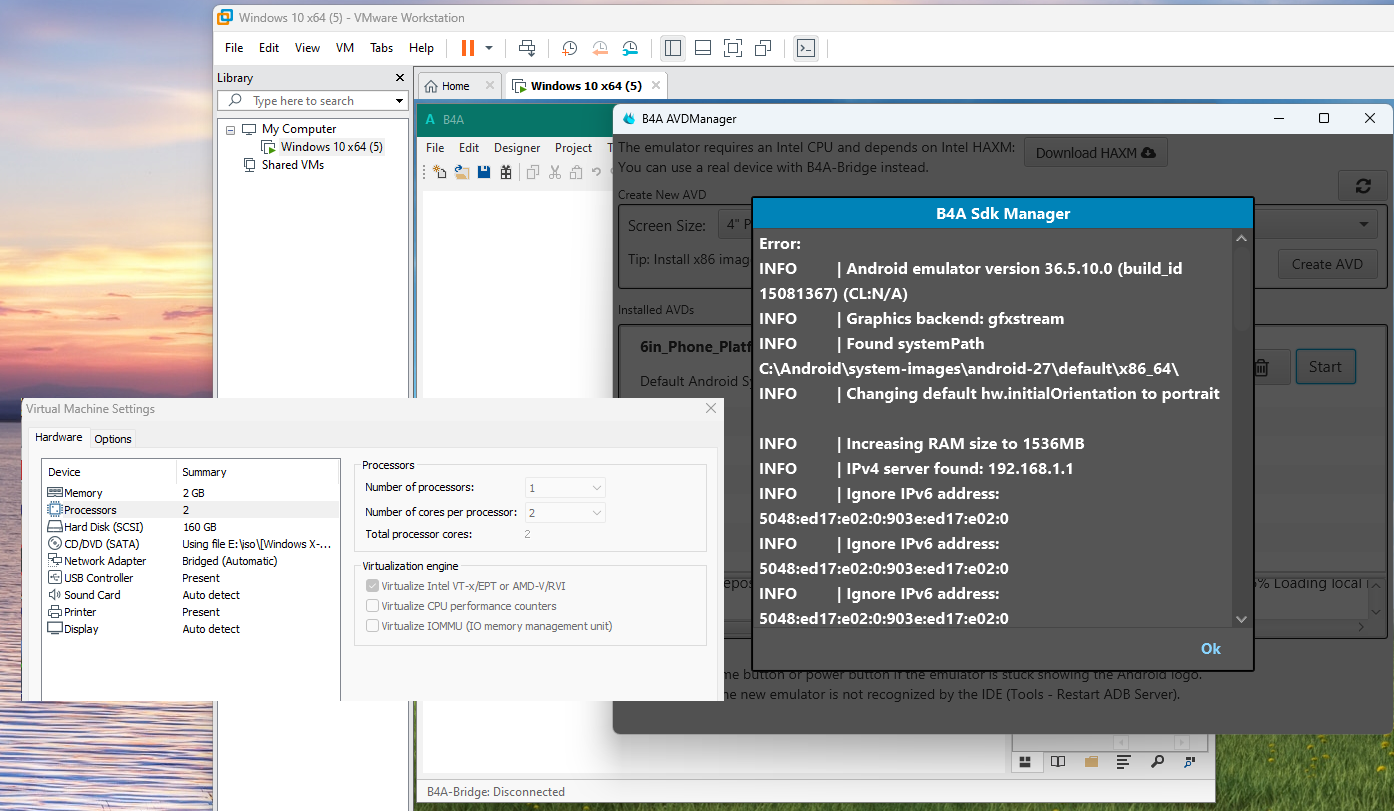Click the B4A Open project toolbar icon
This screenshot has width=1394, height=811.
(462, 172)
